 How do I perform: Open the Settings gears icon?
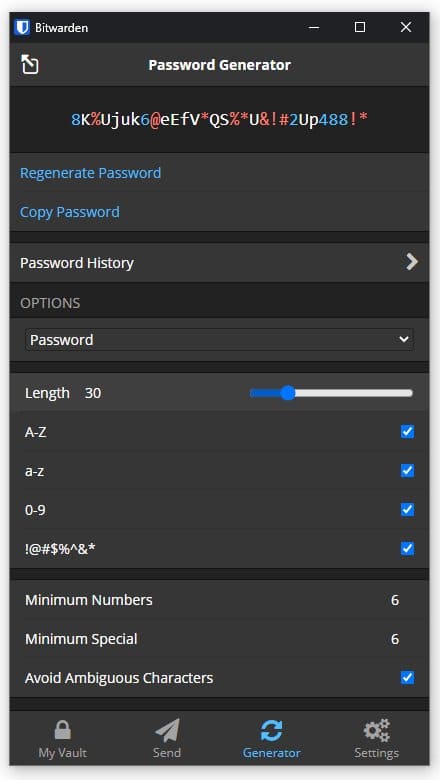point(376,730)
